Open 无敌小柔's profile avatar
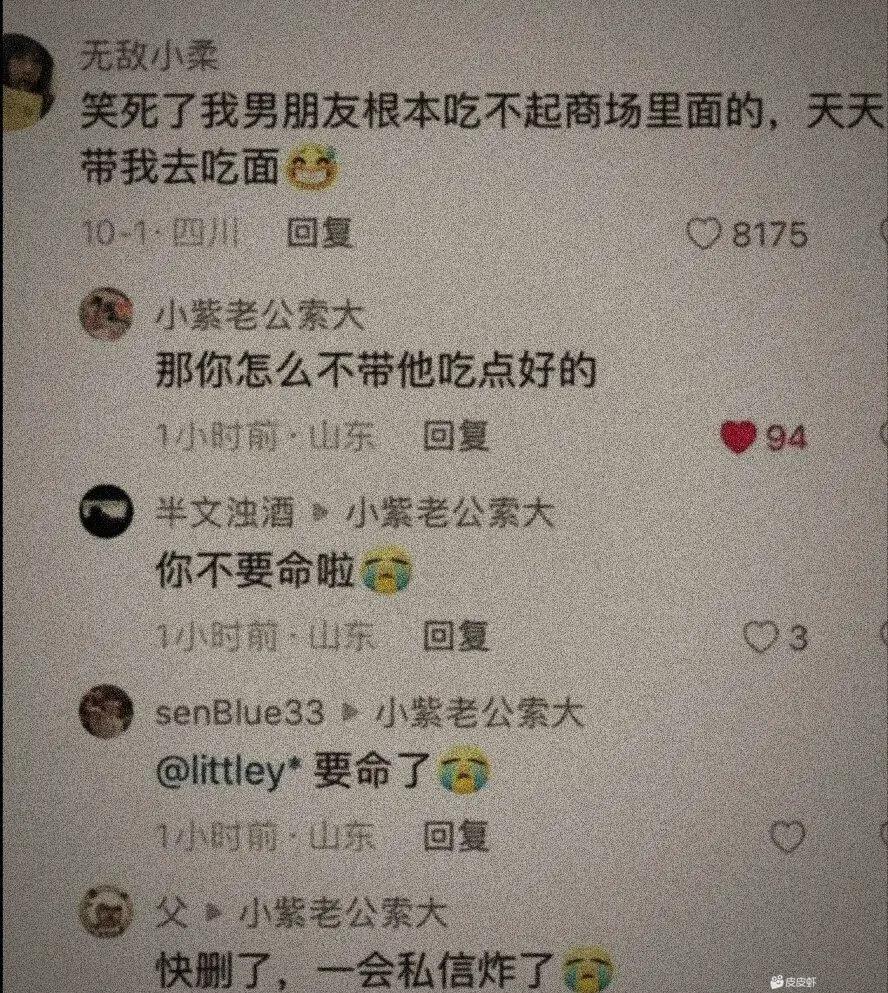888x993 pixels. click(27, 81)
